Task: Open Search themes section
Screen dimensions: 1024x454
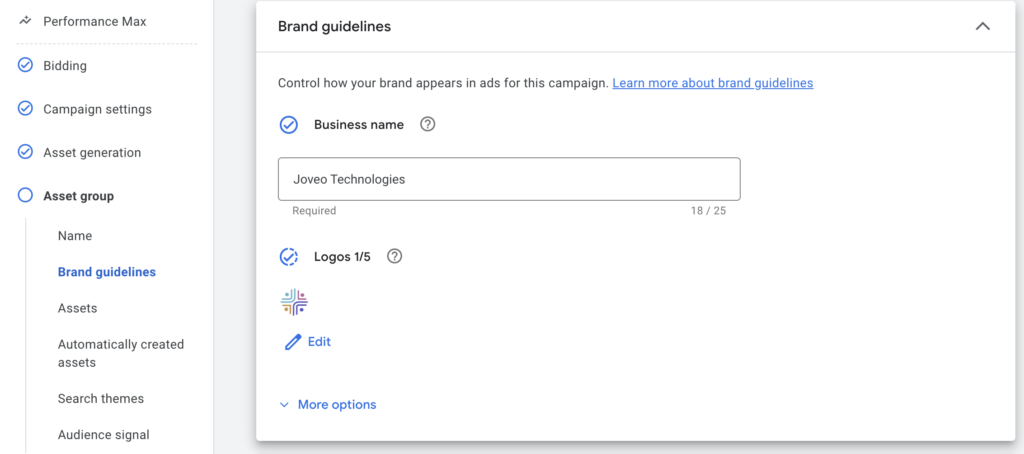Action: click(101, 398)
